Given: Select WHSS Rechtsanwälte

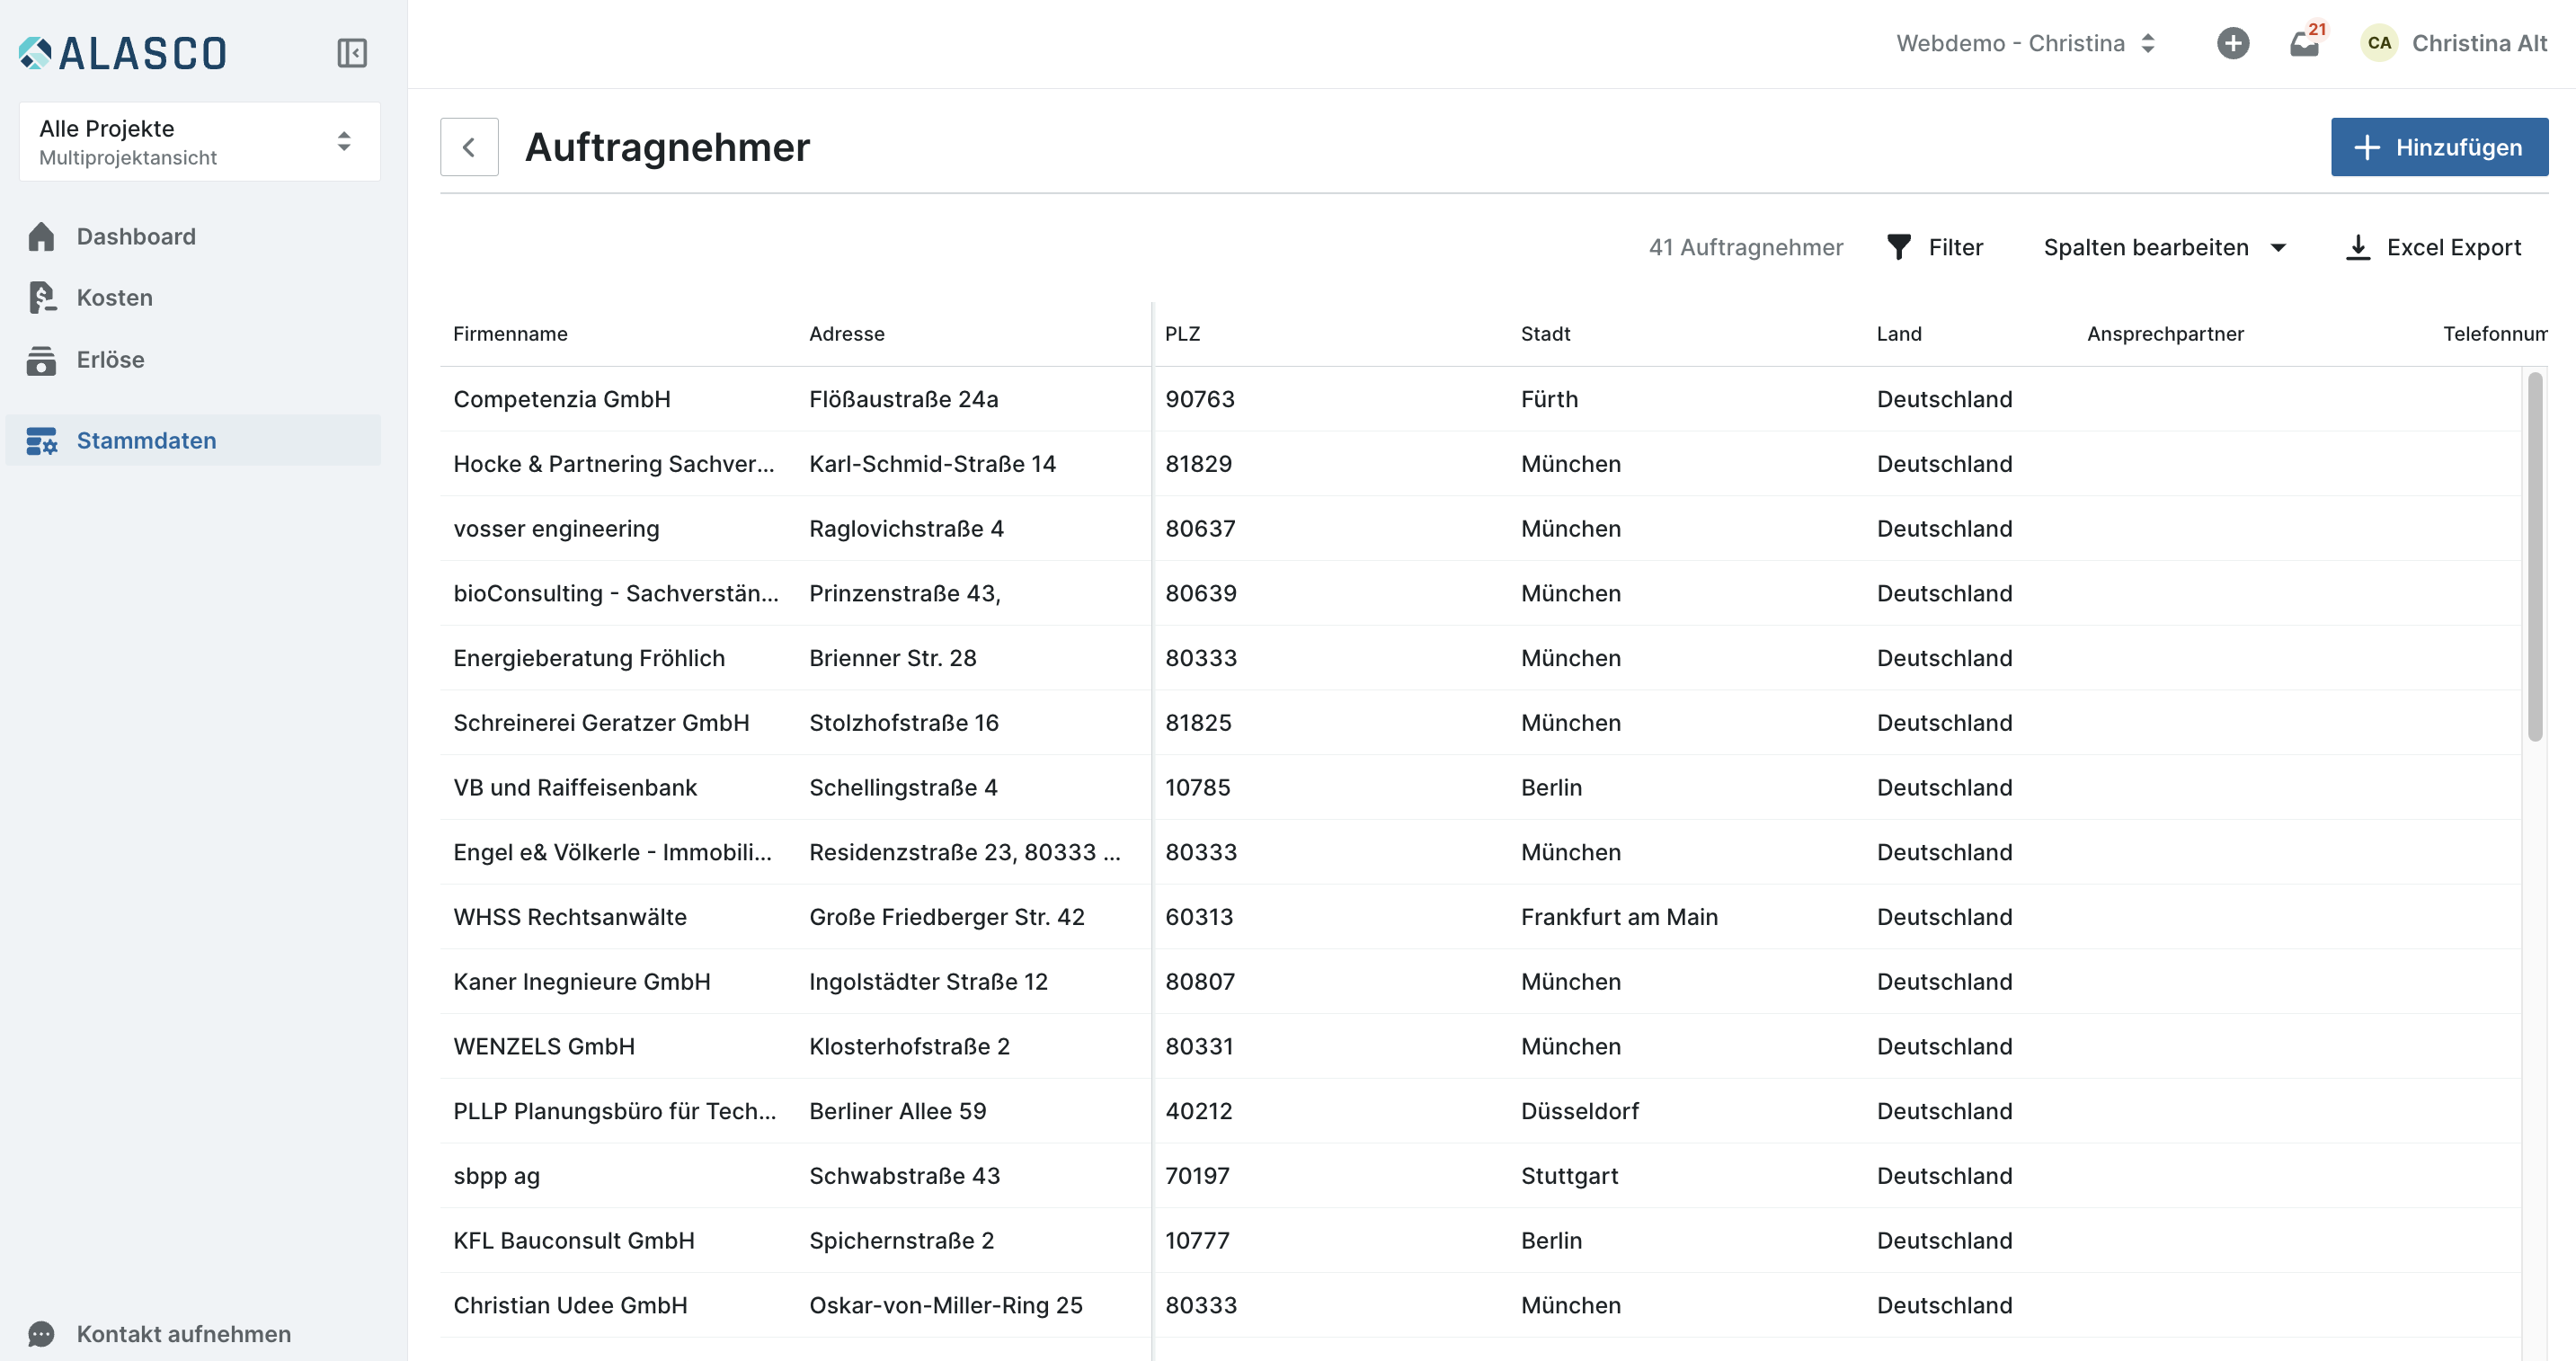Looking at the screenshot, I should click(569, 917).
